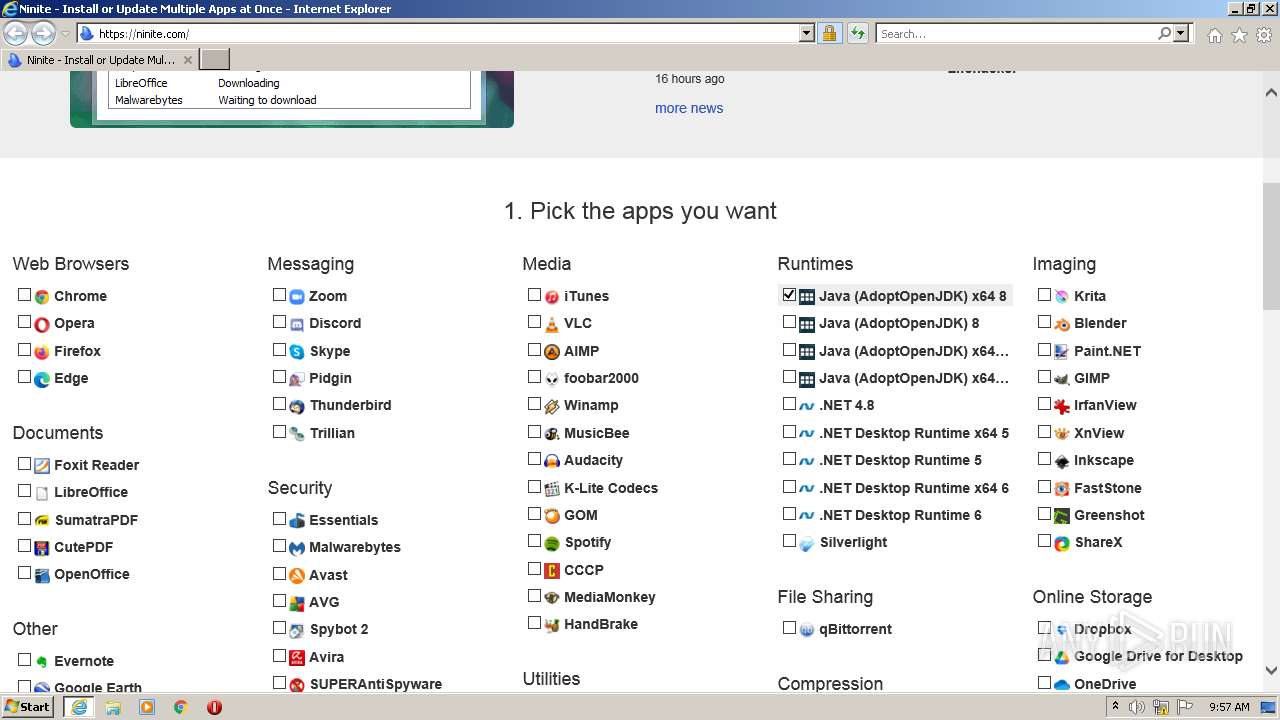Click the Google Drive for Desktop label
Screen dimensions: 1280x720
1158,657
